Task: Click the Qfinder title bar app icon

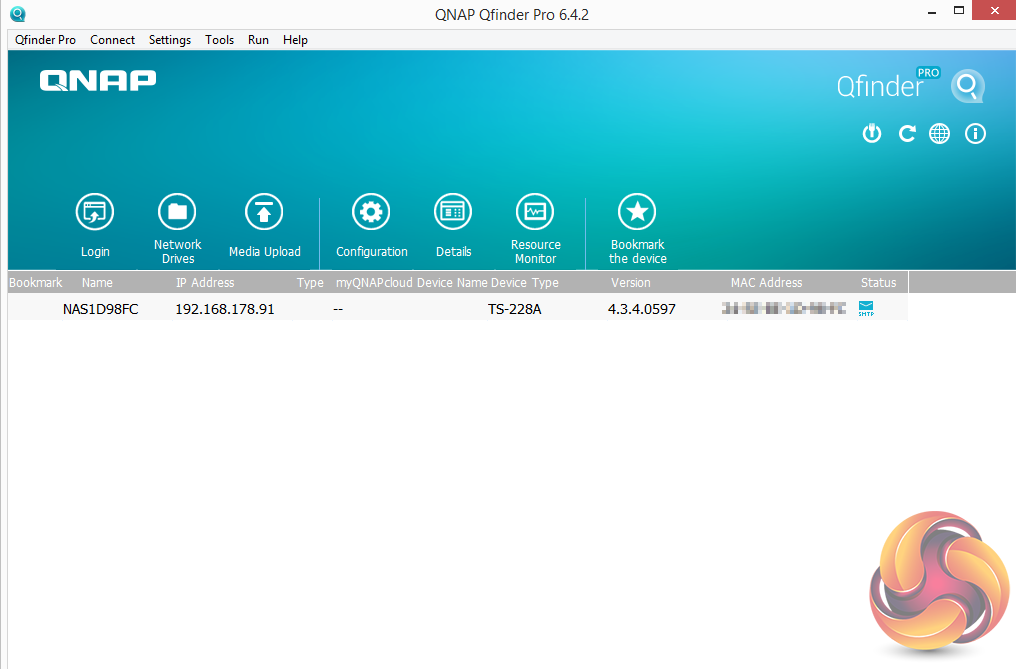Action: tap(18, 14)
